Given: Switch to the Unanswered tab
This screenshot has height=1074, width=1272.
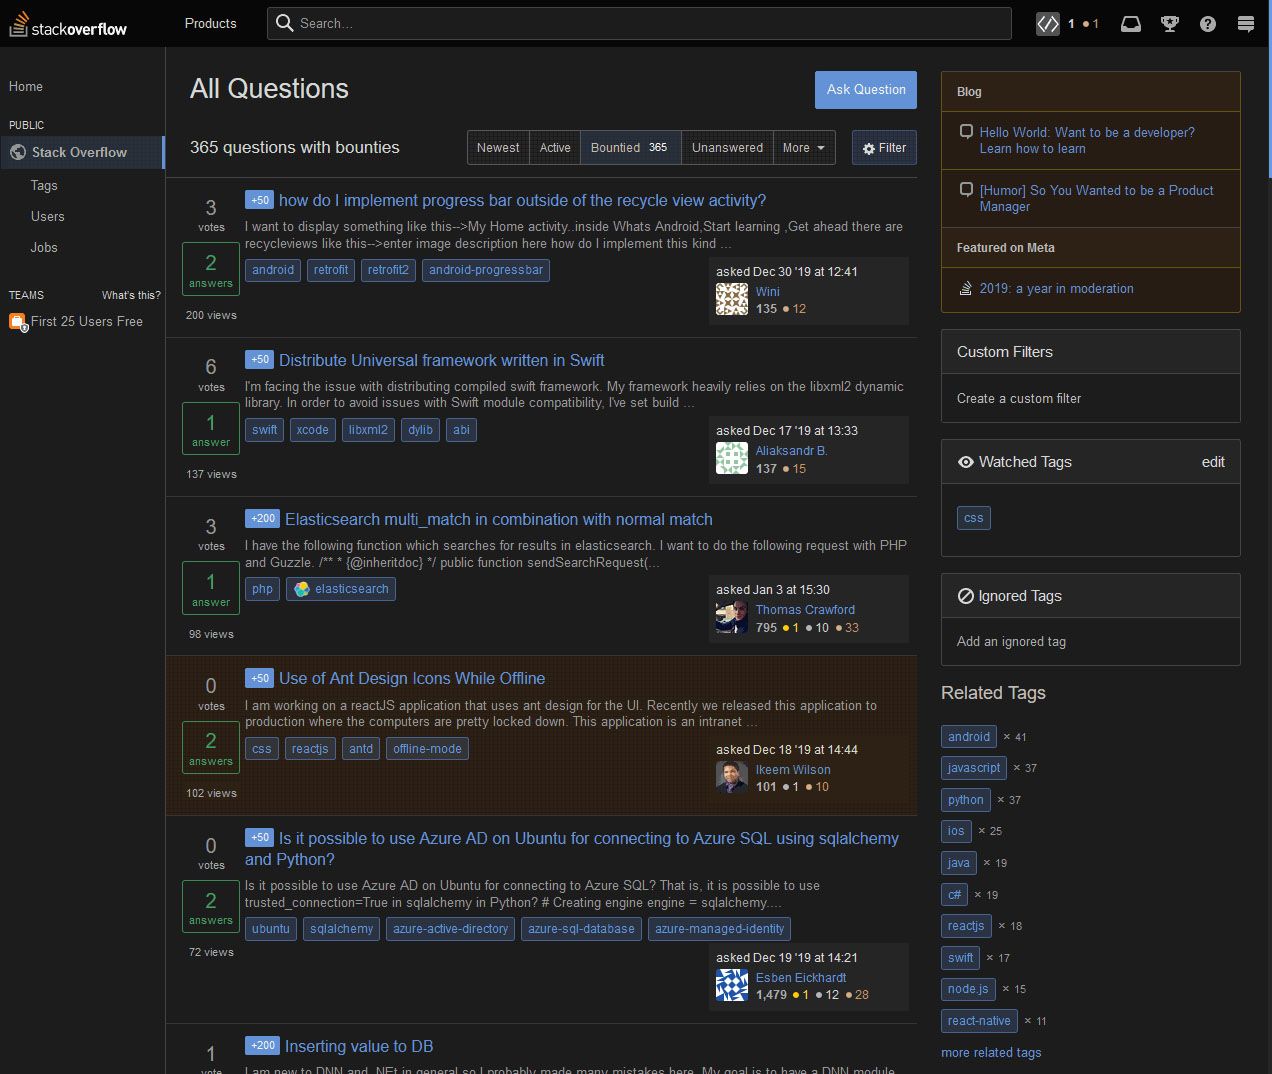Looking at the screenshot, I should (x=727, y=147).
